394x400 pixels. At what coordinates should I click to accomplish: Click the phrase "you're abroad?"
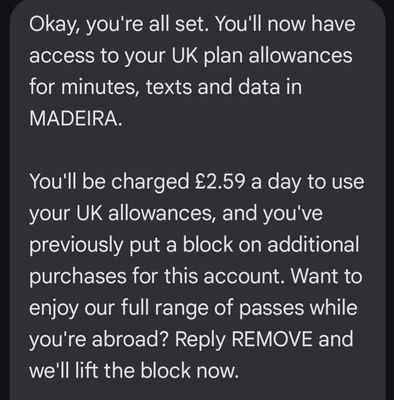click(x=100, y=340)
